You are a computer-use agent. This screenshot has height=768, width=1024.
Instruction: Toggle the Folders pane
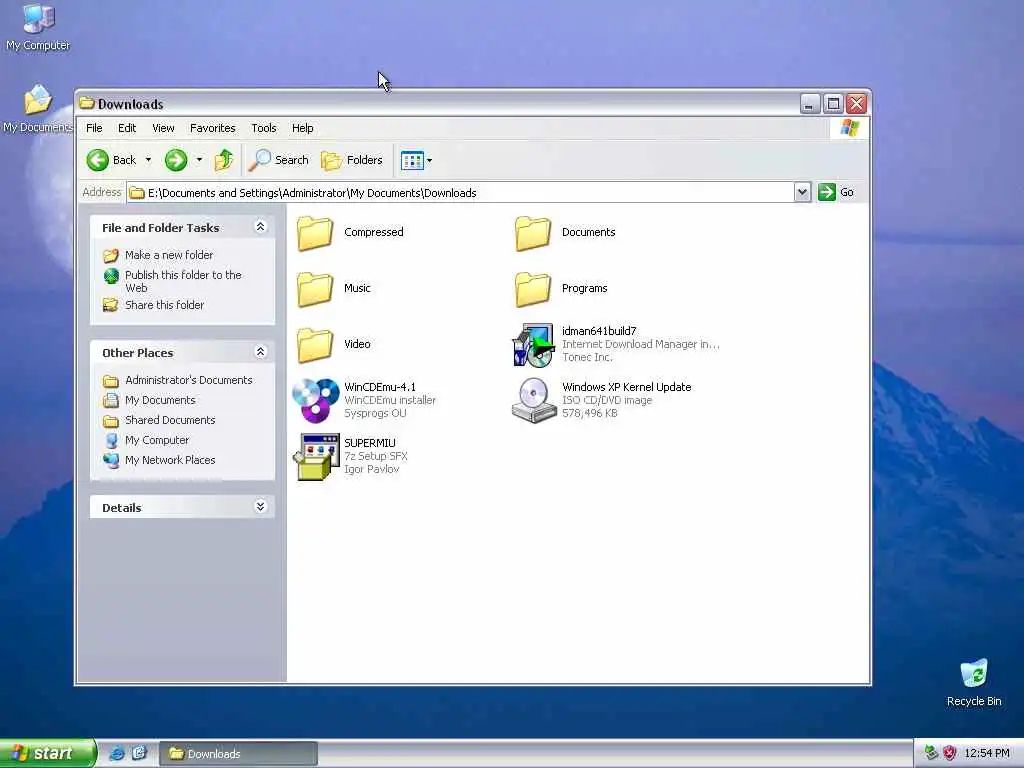[x=352, y=160]
